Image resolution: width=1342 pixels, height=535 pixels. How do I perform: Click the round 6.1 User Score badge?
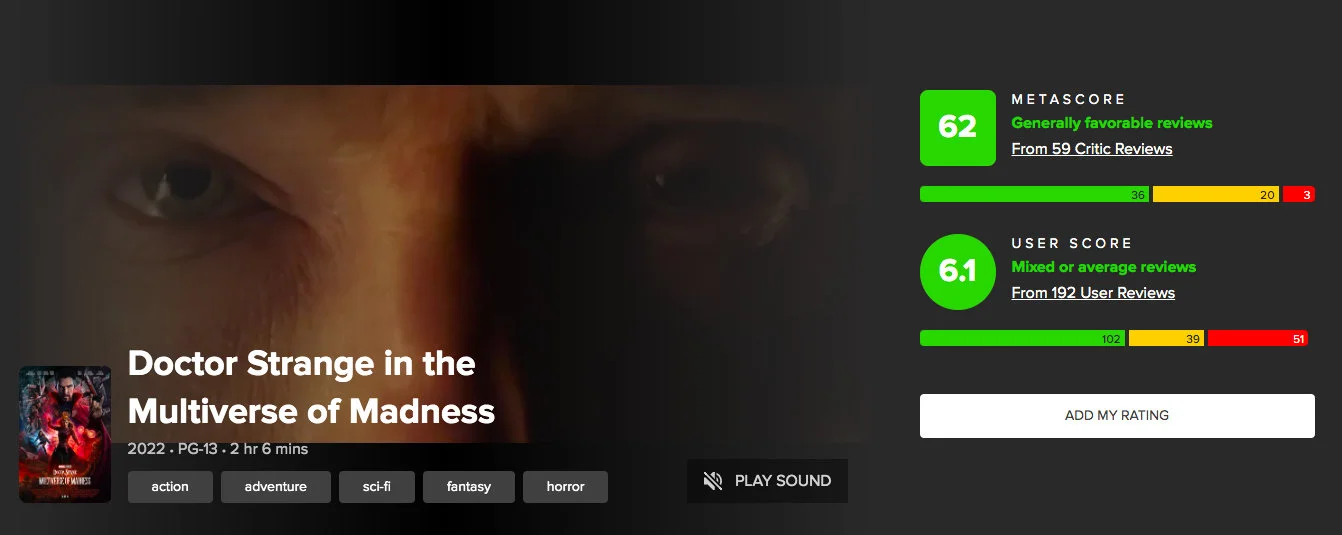point(958,272)
